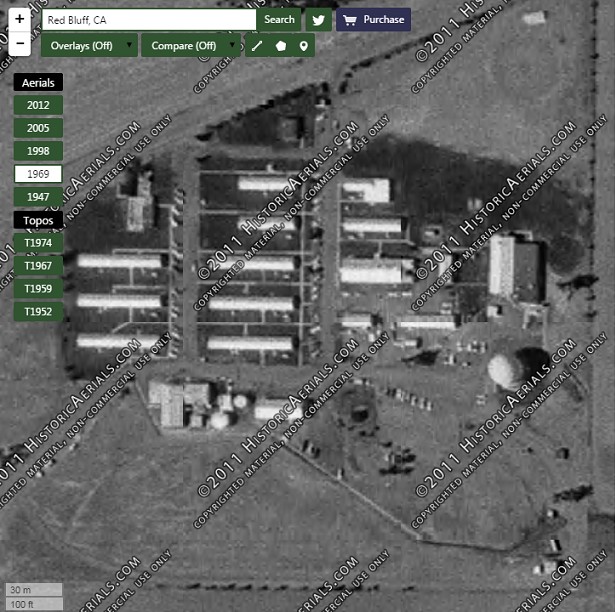Click the Purchase button
This screenshot has height=612, width=615.
(x=373, y=20)
